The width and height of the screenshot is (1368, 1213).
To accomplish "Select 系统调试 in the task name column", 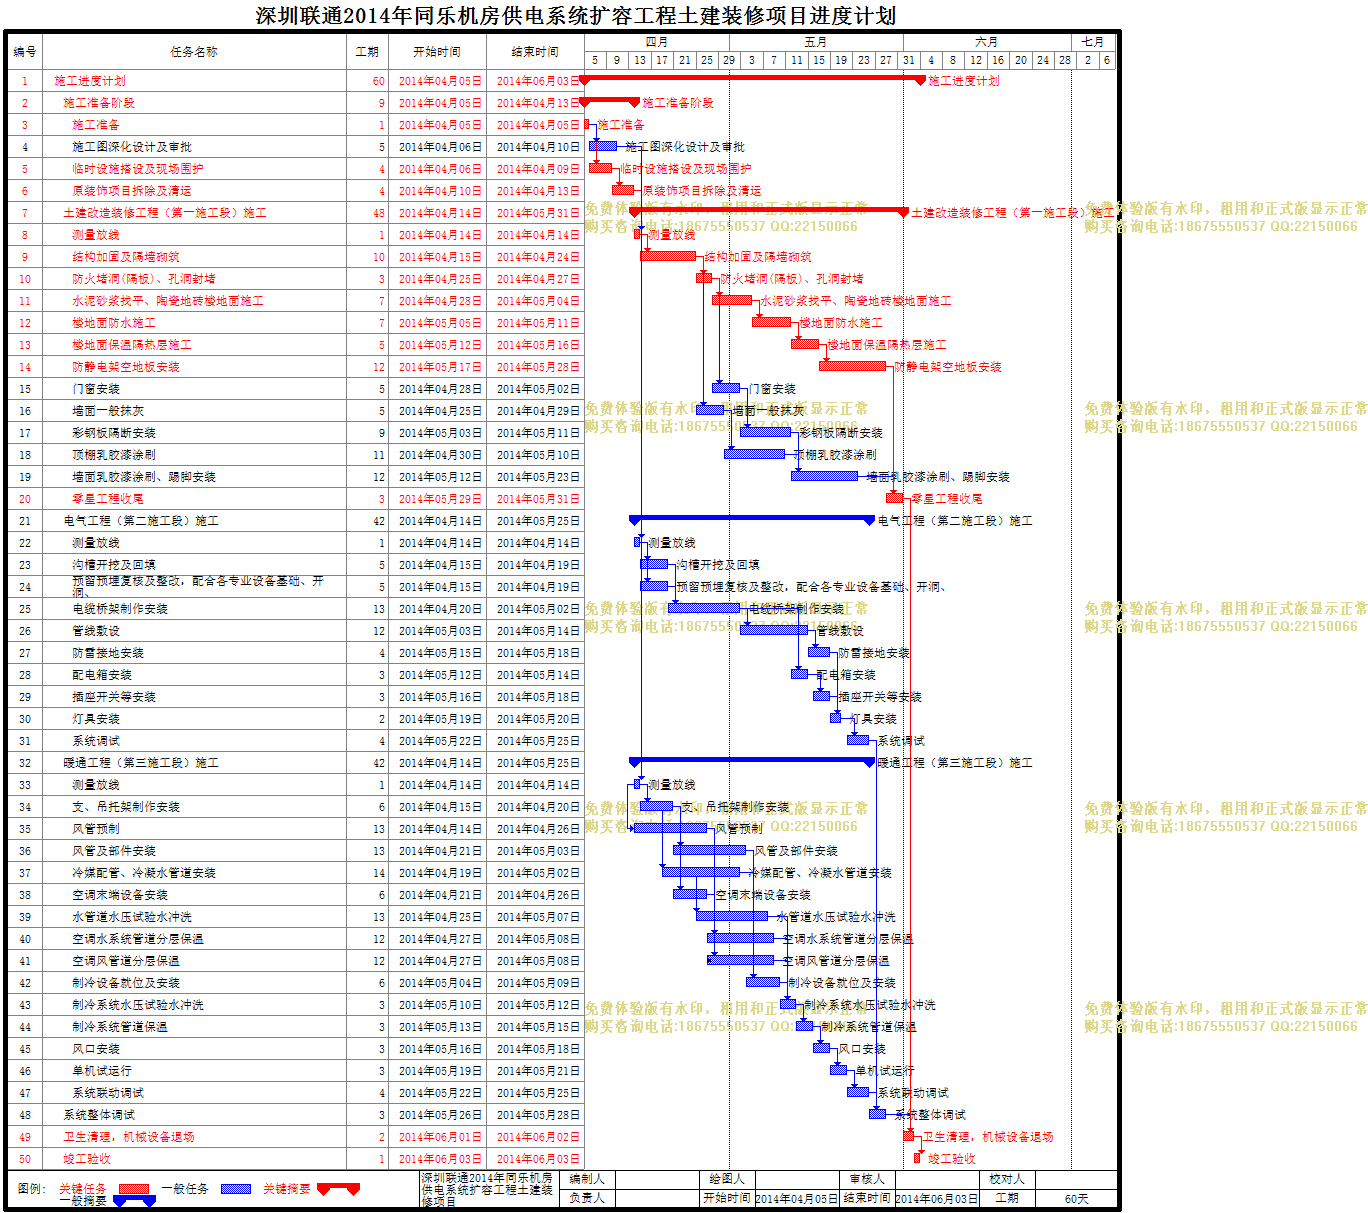I will click(x=96, y=741).
